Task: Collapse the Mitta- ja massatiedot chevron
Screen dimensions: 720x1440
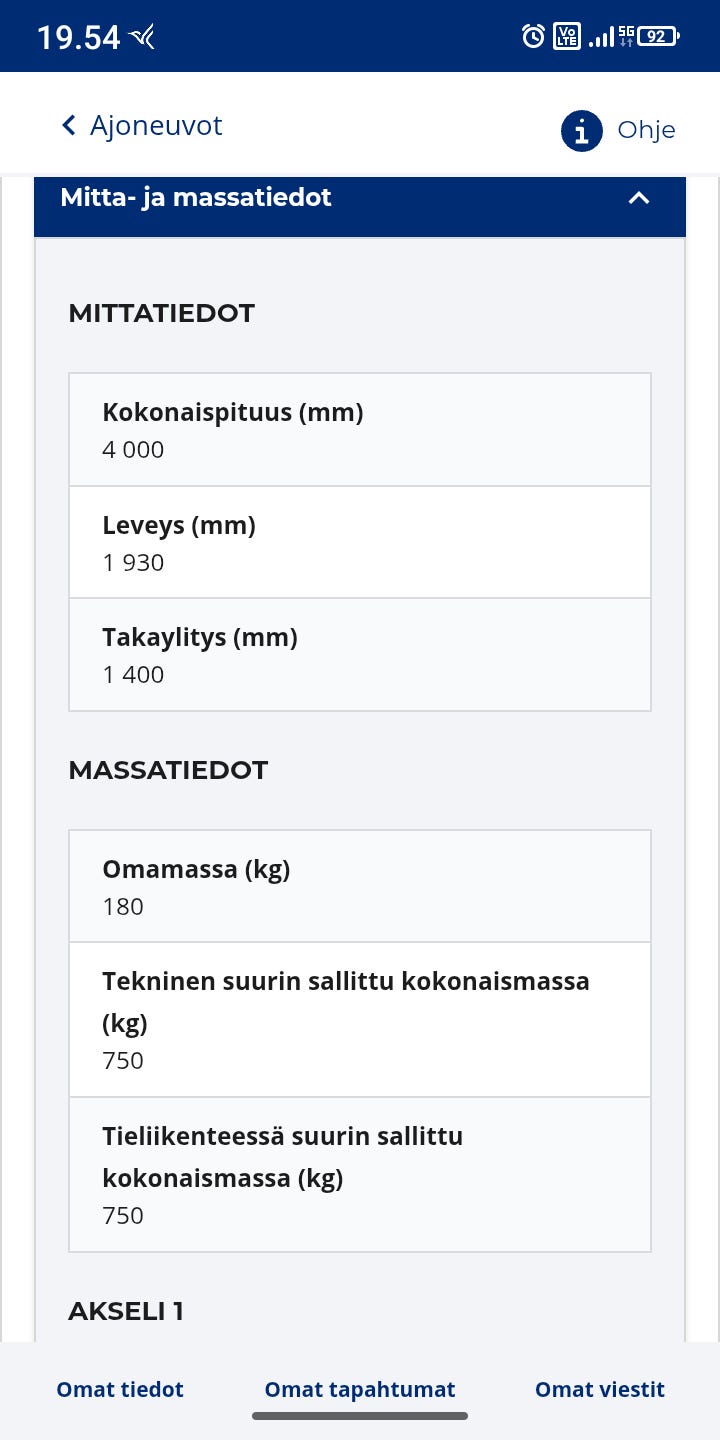Action: pos(639,198)
